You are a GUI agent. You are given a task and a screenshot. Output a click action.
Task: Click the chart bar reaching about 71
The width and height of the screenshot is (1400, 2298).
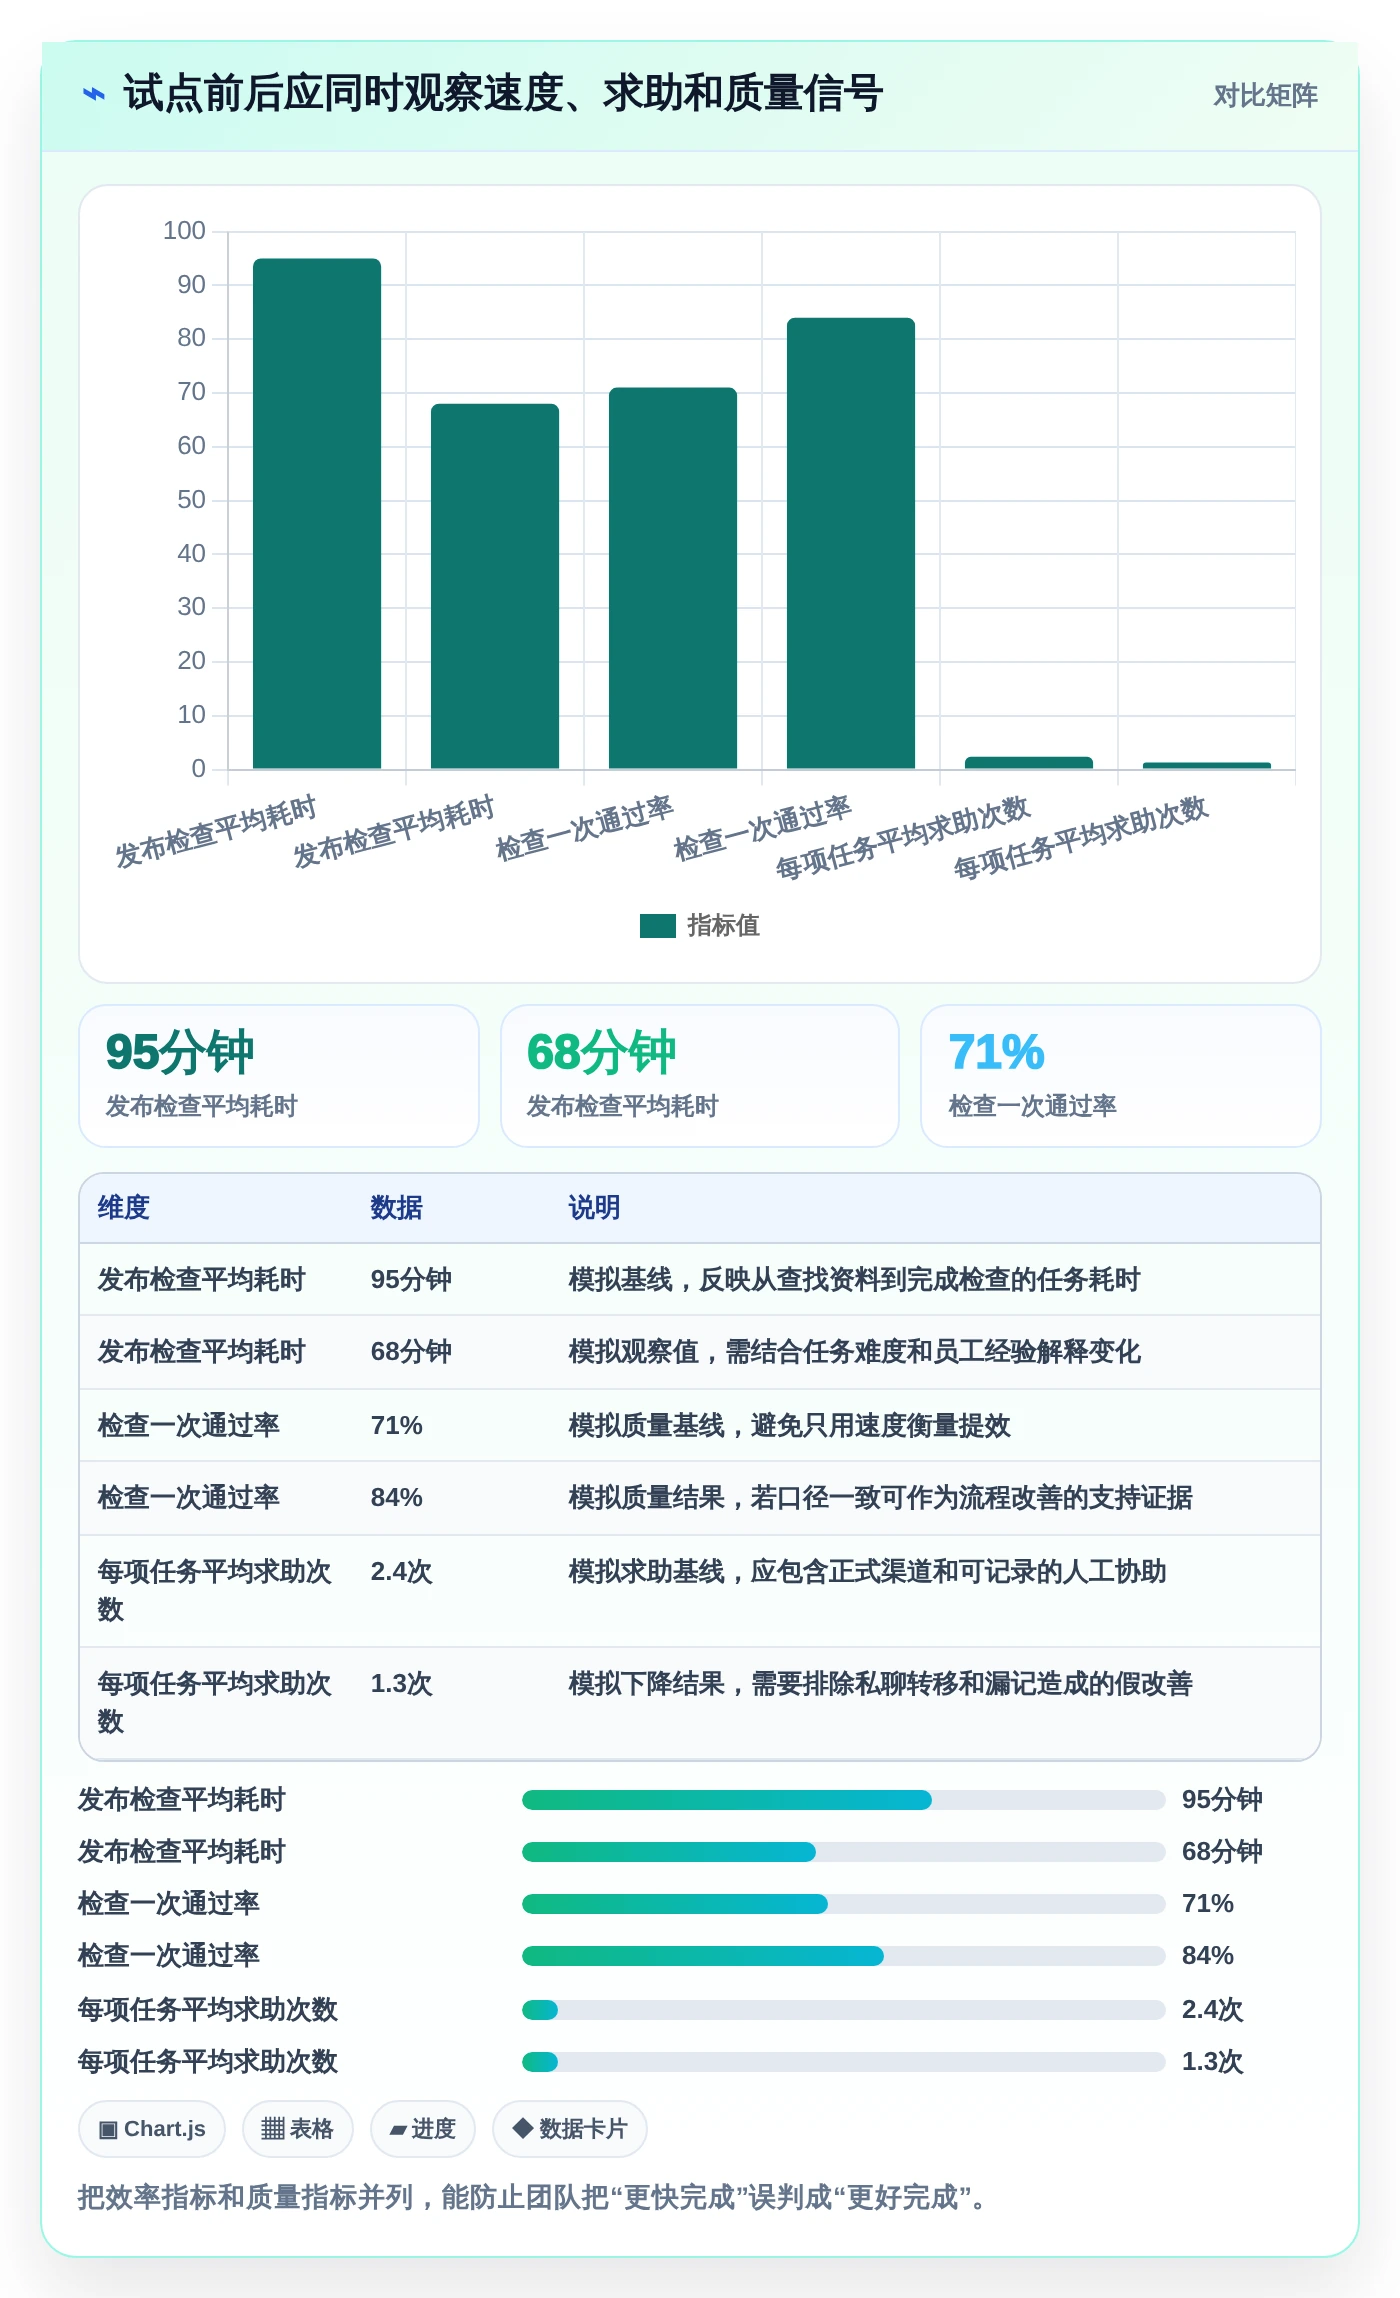pos(673,578)
